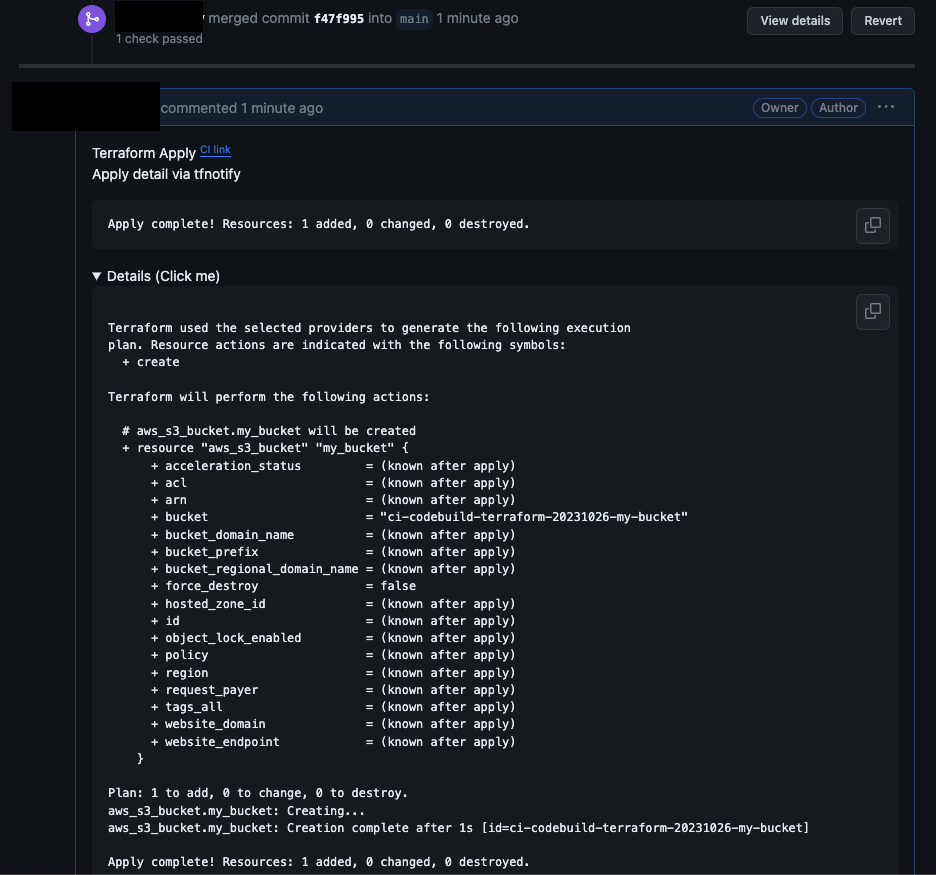This screenshot has width=936, height=875.
Task: Click the purple merge icon
Action: click(92, 19)
